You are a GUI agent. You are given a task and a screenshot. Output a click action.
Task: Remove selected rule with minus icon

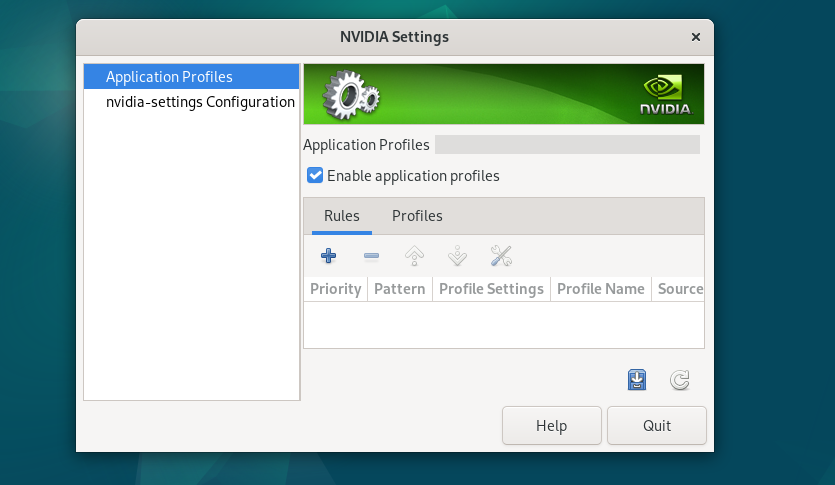371,256
